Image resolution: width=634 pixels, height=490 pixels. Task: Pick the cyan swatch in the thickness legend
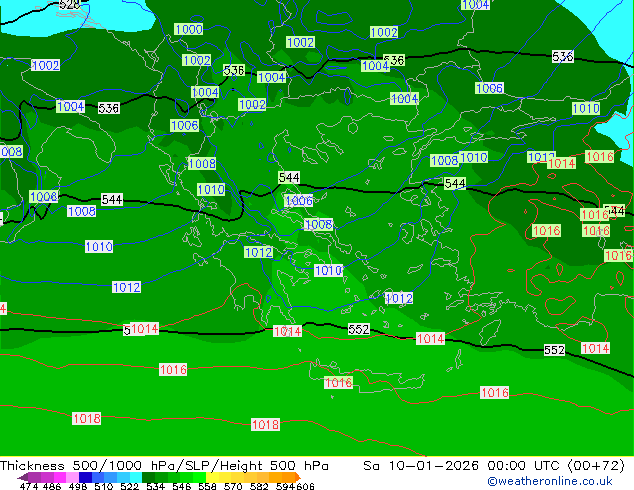(136, 477)
